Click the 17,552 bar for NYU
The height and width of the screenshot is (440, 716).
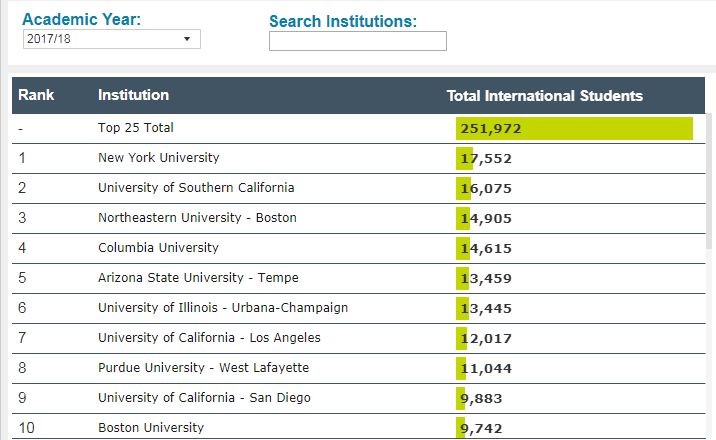click(x=465, y=158)
